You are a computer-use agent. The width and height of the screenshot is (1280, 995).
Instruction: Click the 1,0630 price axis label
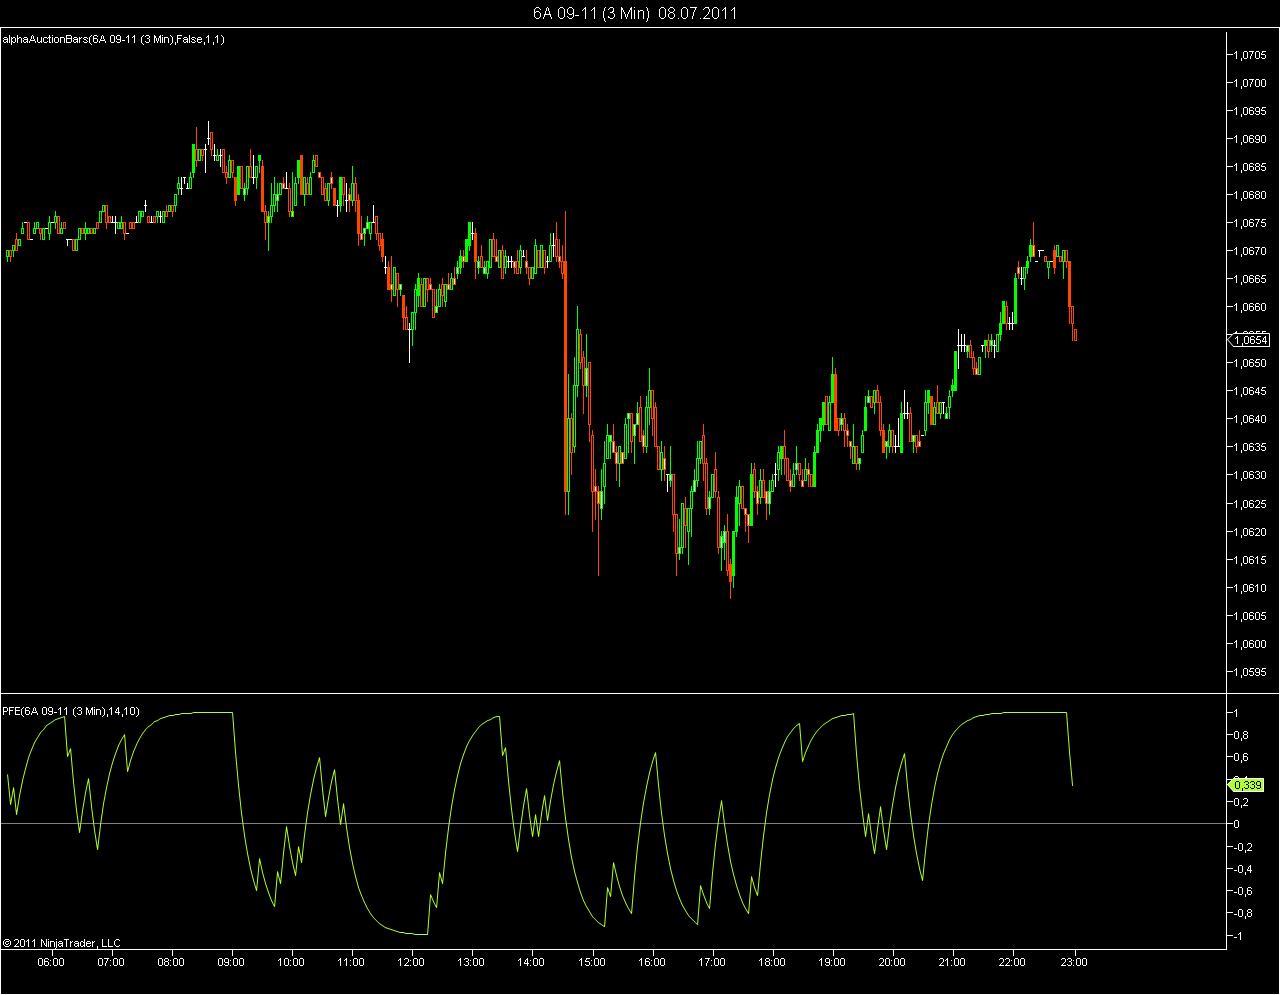pos(1251,475)
